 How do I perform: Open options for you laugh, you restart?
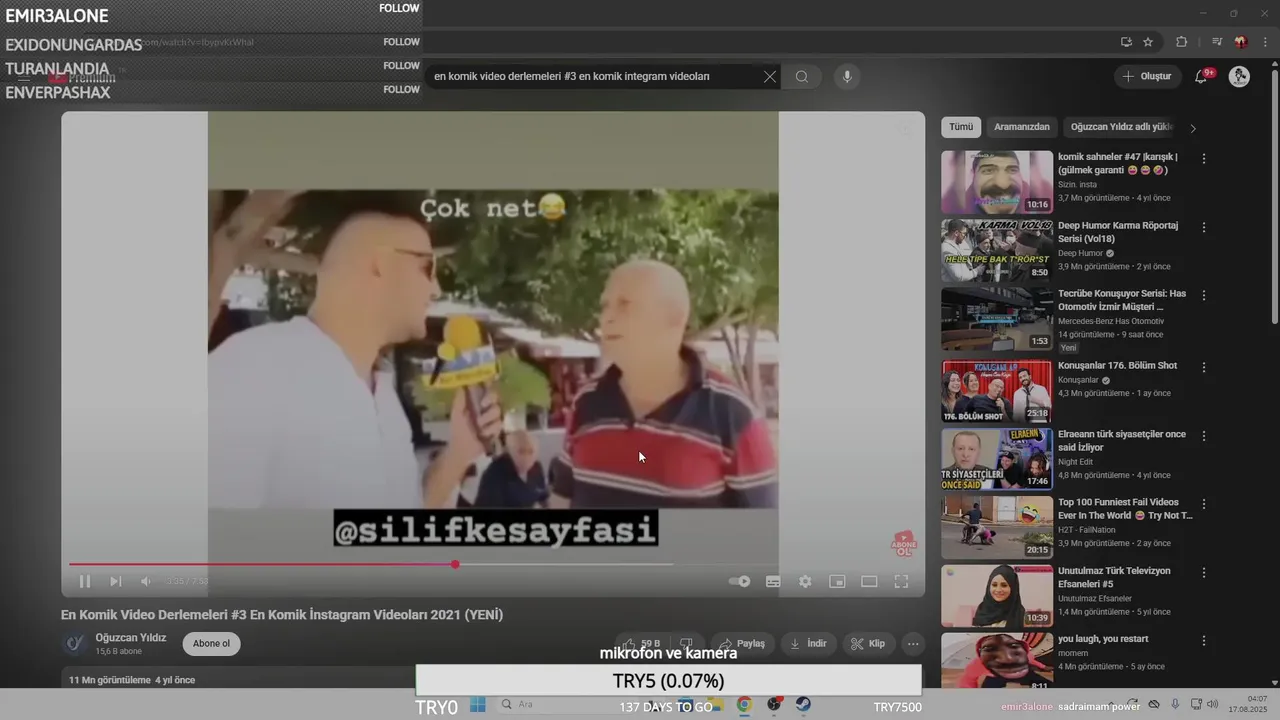[1204, 641]
